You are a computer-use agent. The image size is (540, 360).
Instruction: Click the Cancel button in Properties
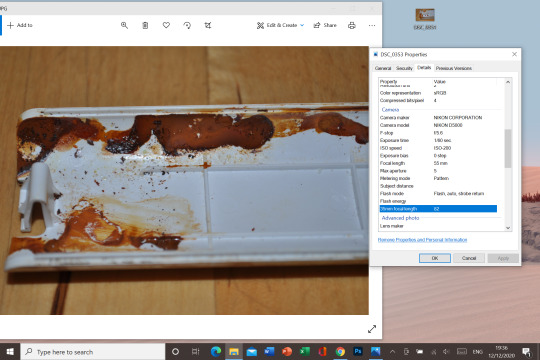point(469,258)
